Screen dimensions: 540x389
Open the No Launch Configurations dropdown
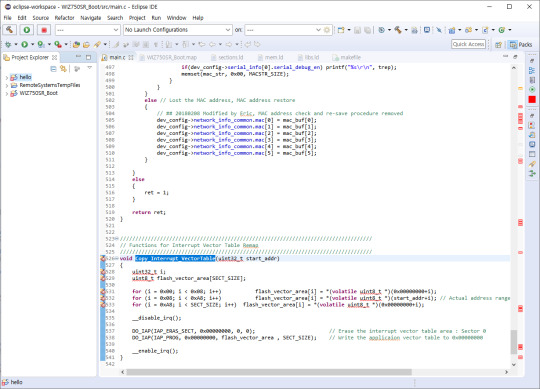tap(177, 30)
